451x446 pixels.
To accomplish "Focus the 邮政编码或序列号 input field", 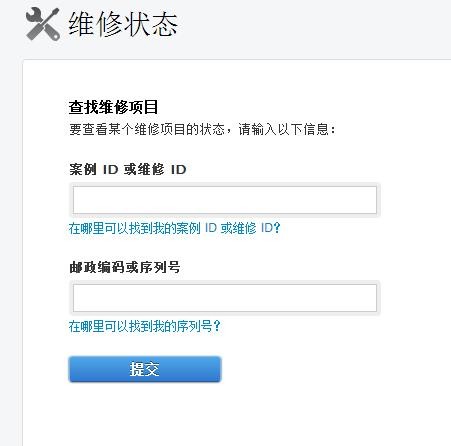I will [x=225, y=298].
